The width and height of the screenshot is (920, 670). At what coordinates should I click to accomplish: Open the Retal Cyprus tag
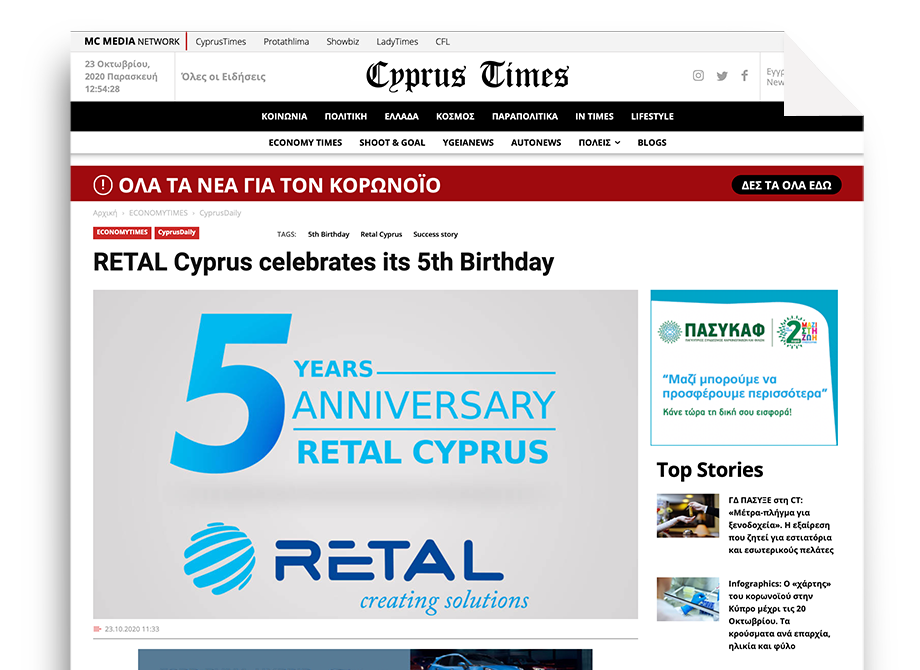(x=381, y=234)
